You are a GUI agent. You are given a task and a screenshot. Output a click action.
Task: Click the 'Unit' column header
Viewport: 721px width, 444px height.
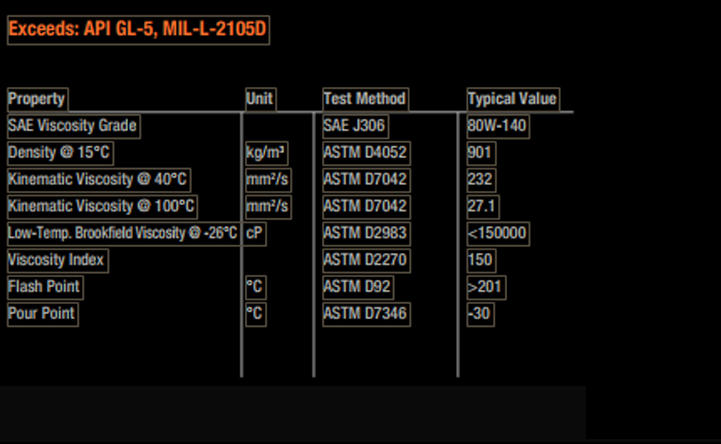tap(260, 99)
